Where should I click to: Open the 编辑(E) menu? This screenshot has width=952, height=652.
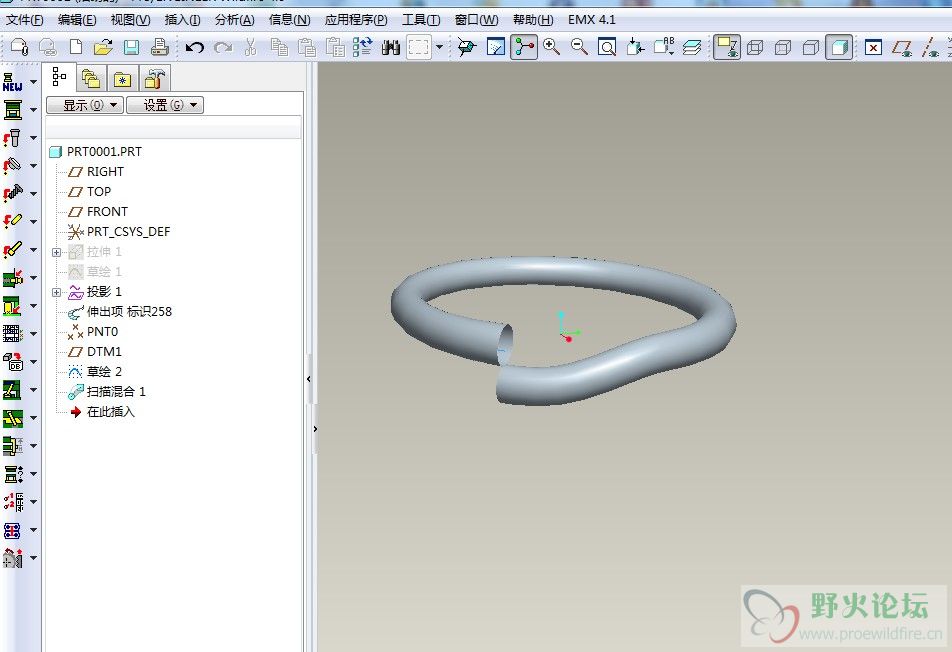(x=77, y=19)
